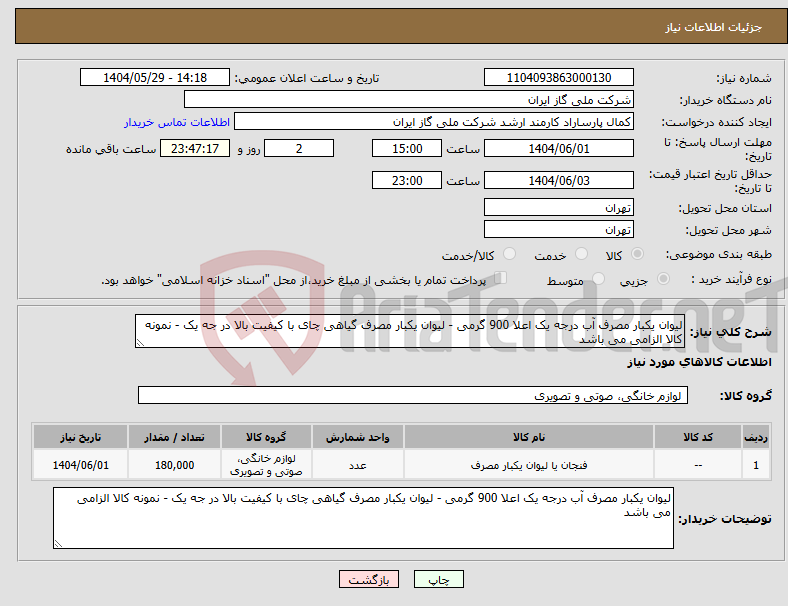Click the شرح کلی نیاز description textarea
The width and height of the screenshot is (788, 606).
(x=410, y=331)
